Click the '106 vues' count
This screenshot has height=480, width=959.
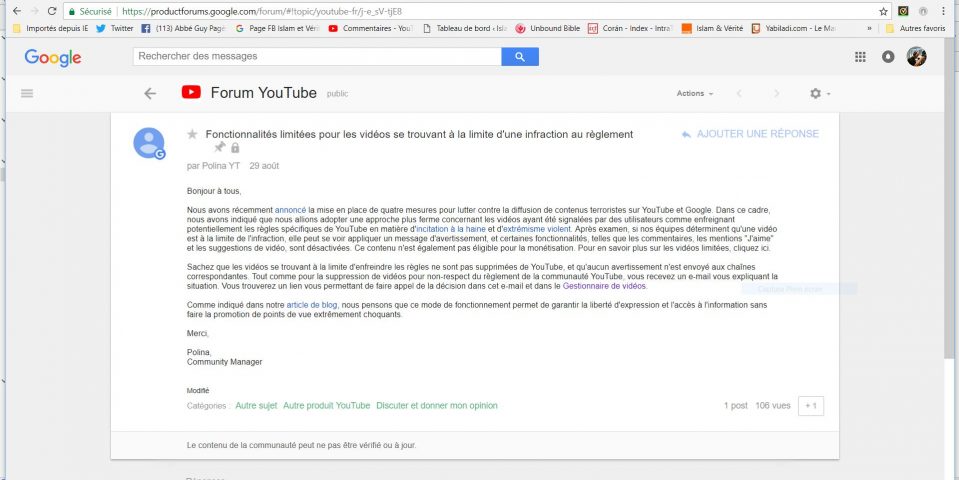click(x=772, y=405)
